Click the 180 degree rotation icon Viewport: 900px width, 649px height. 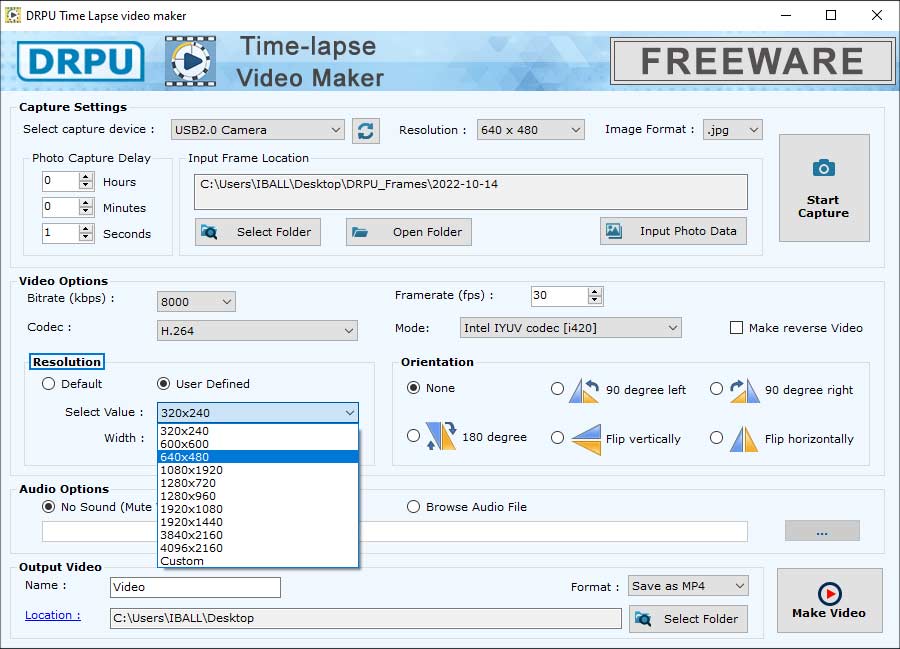(x=441, y=436)
